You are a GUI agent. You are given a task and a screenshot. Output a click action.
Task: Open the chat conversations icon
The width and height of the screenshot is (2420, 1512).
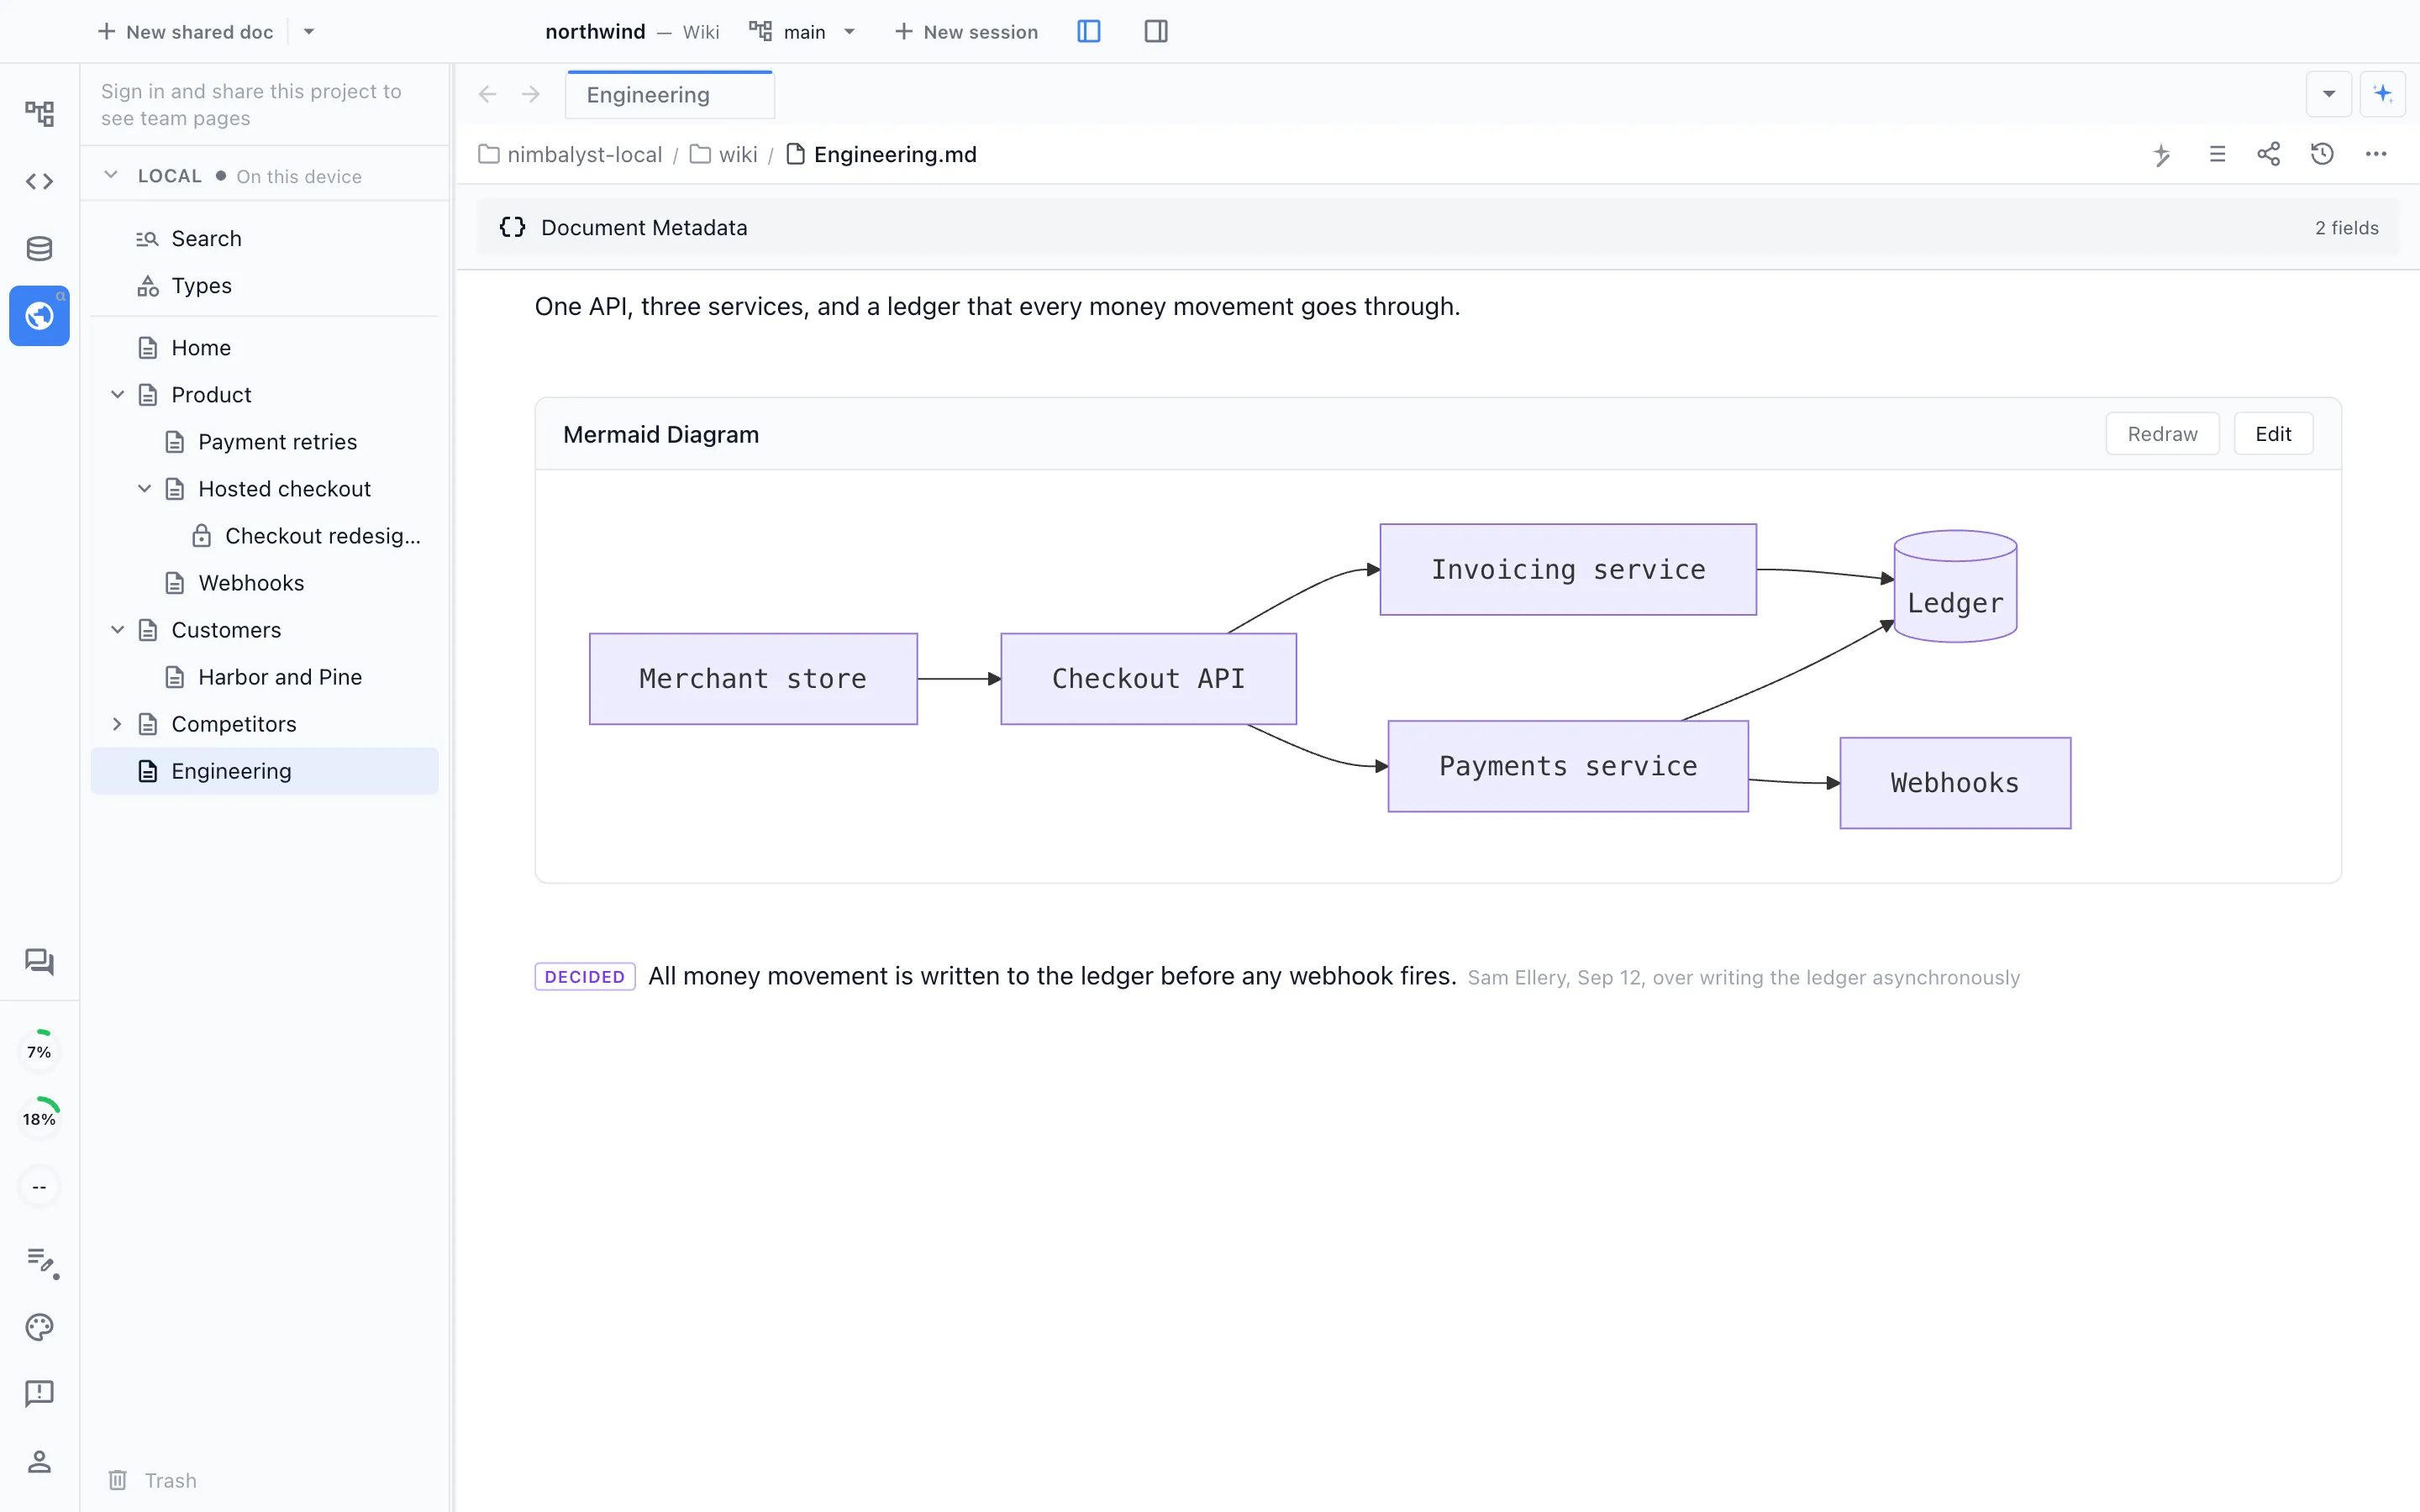(39, 961)
